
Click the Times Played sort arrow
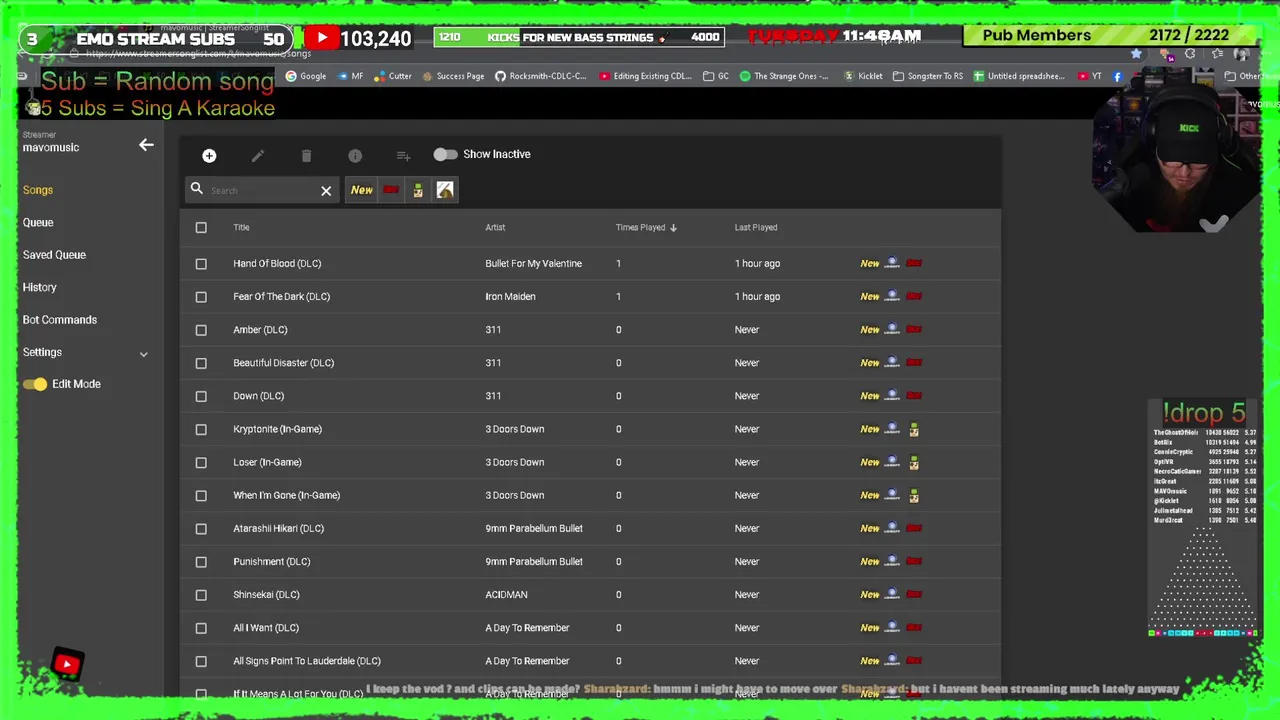[x=673, y=228]
